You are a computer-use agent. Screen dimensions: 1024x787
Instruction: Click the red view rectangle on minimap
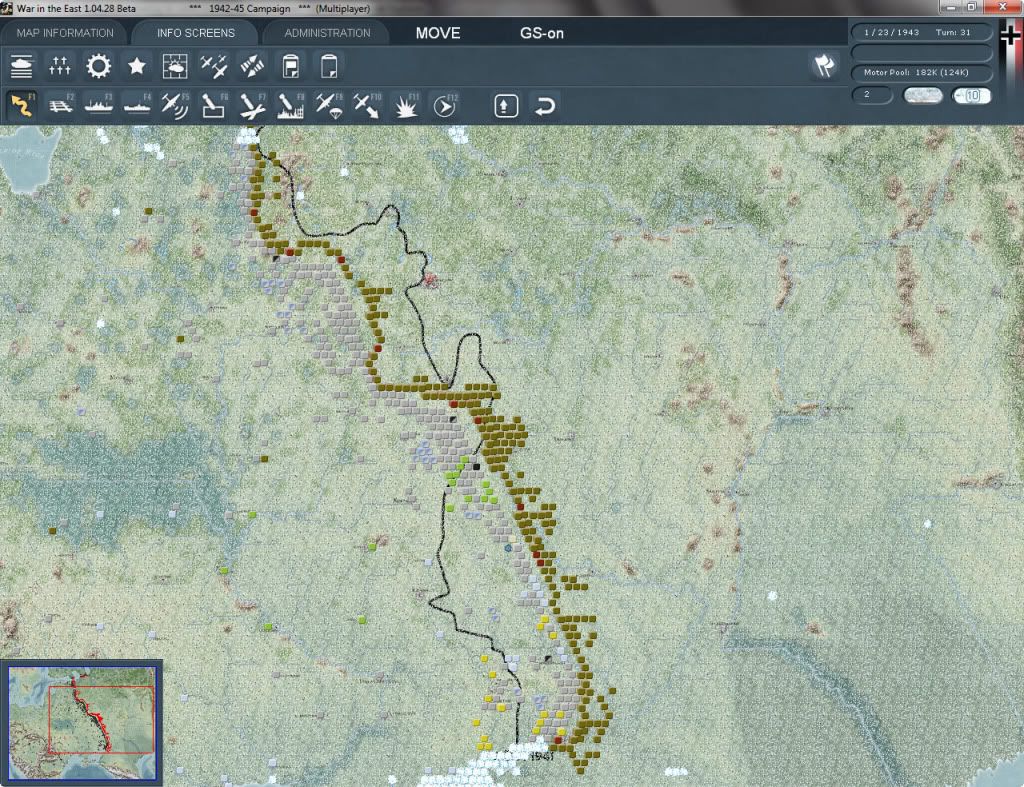click(101, 719)
